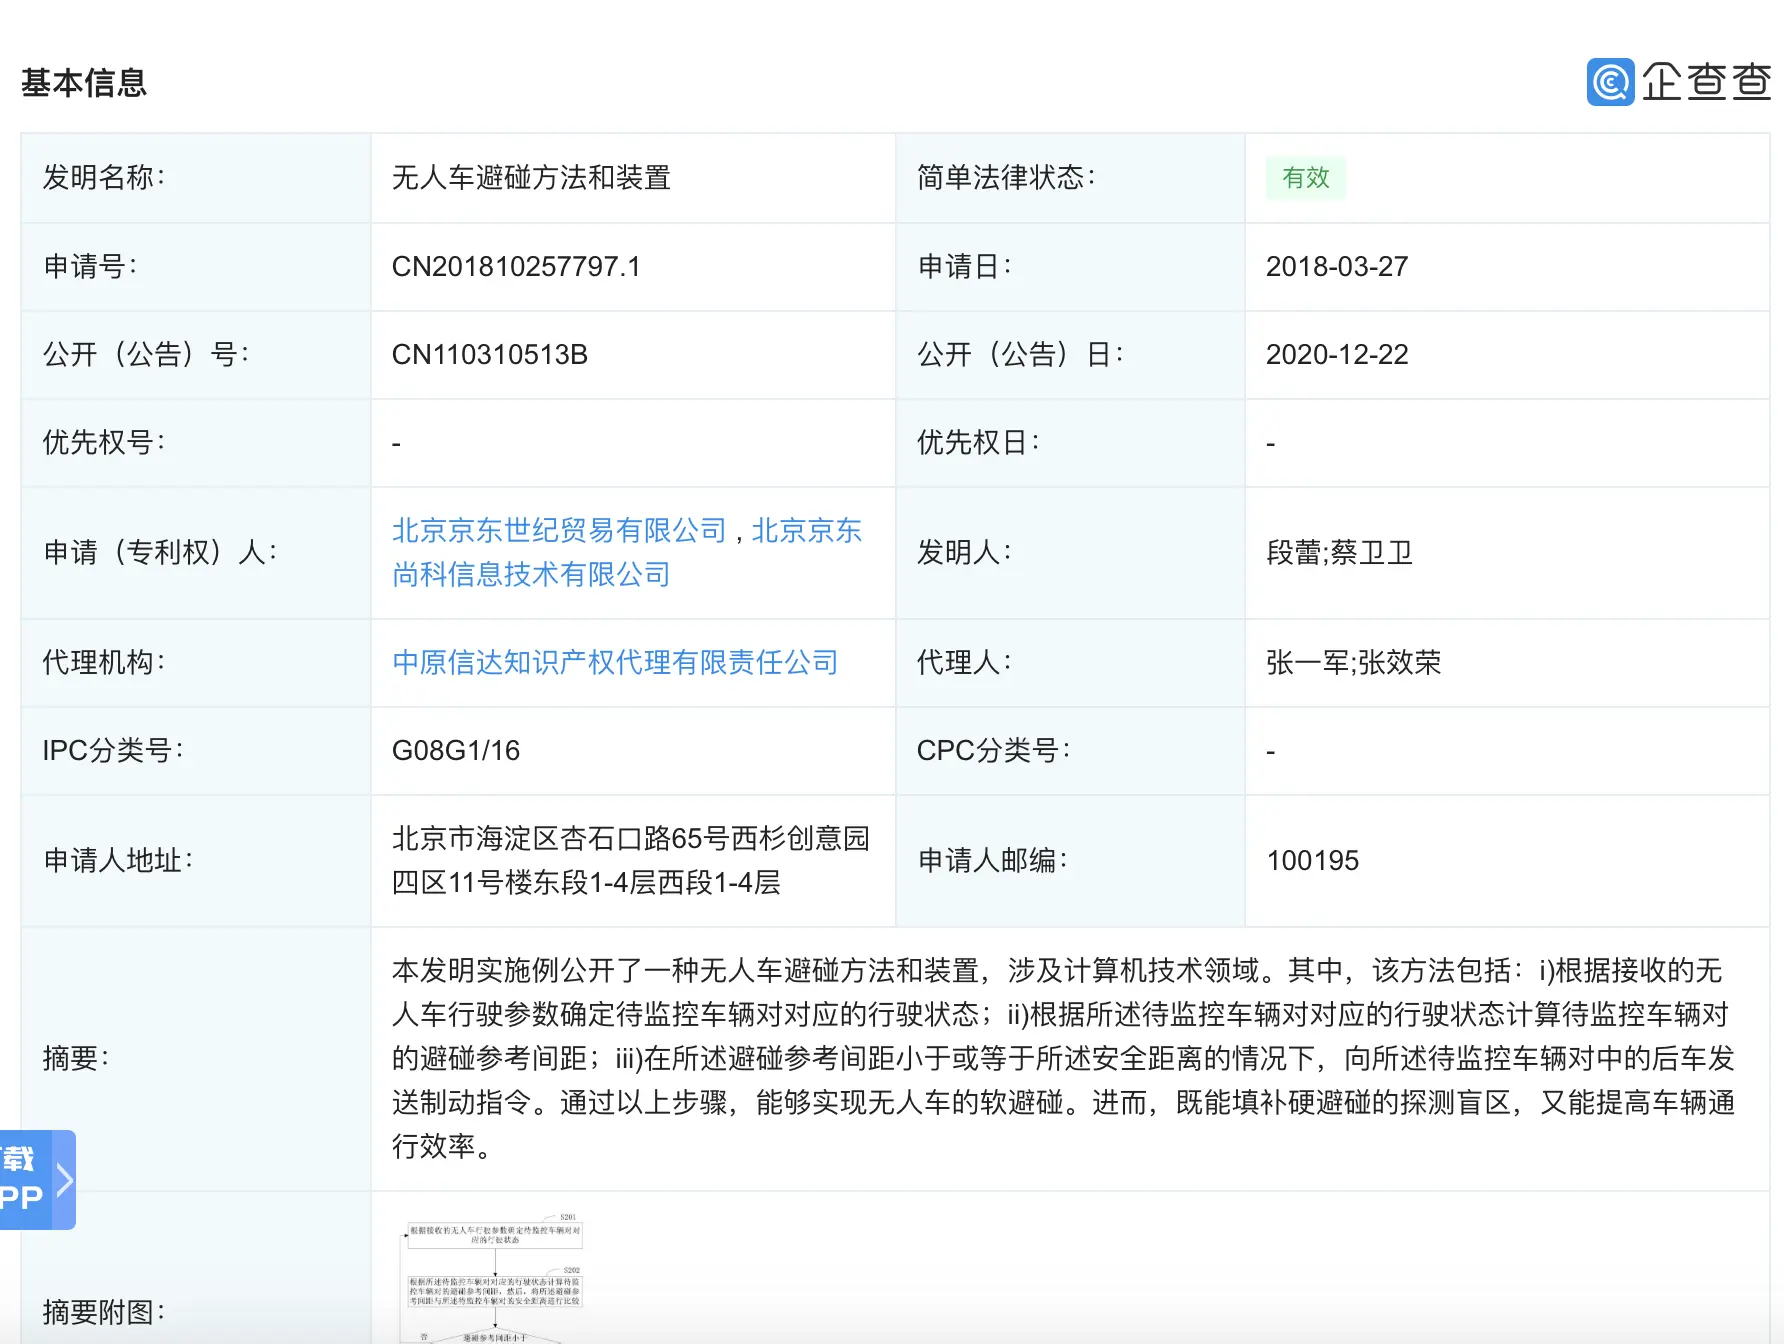
Task: Click the 申请日 field label
Action: [x=964, y=267]
